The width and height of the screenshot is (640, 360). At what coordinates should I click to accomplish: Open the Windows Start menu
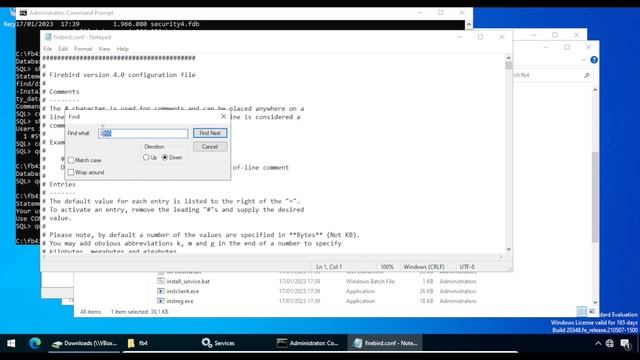click(x=11, y=343)
